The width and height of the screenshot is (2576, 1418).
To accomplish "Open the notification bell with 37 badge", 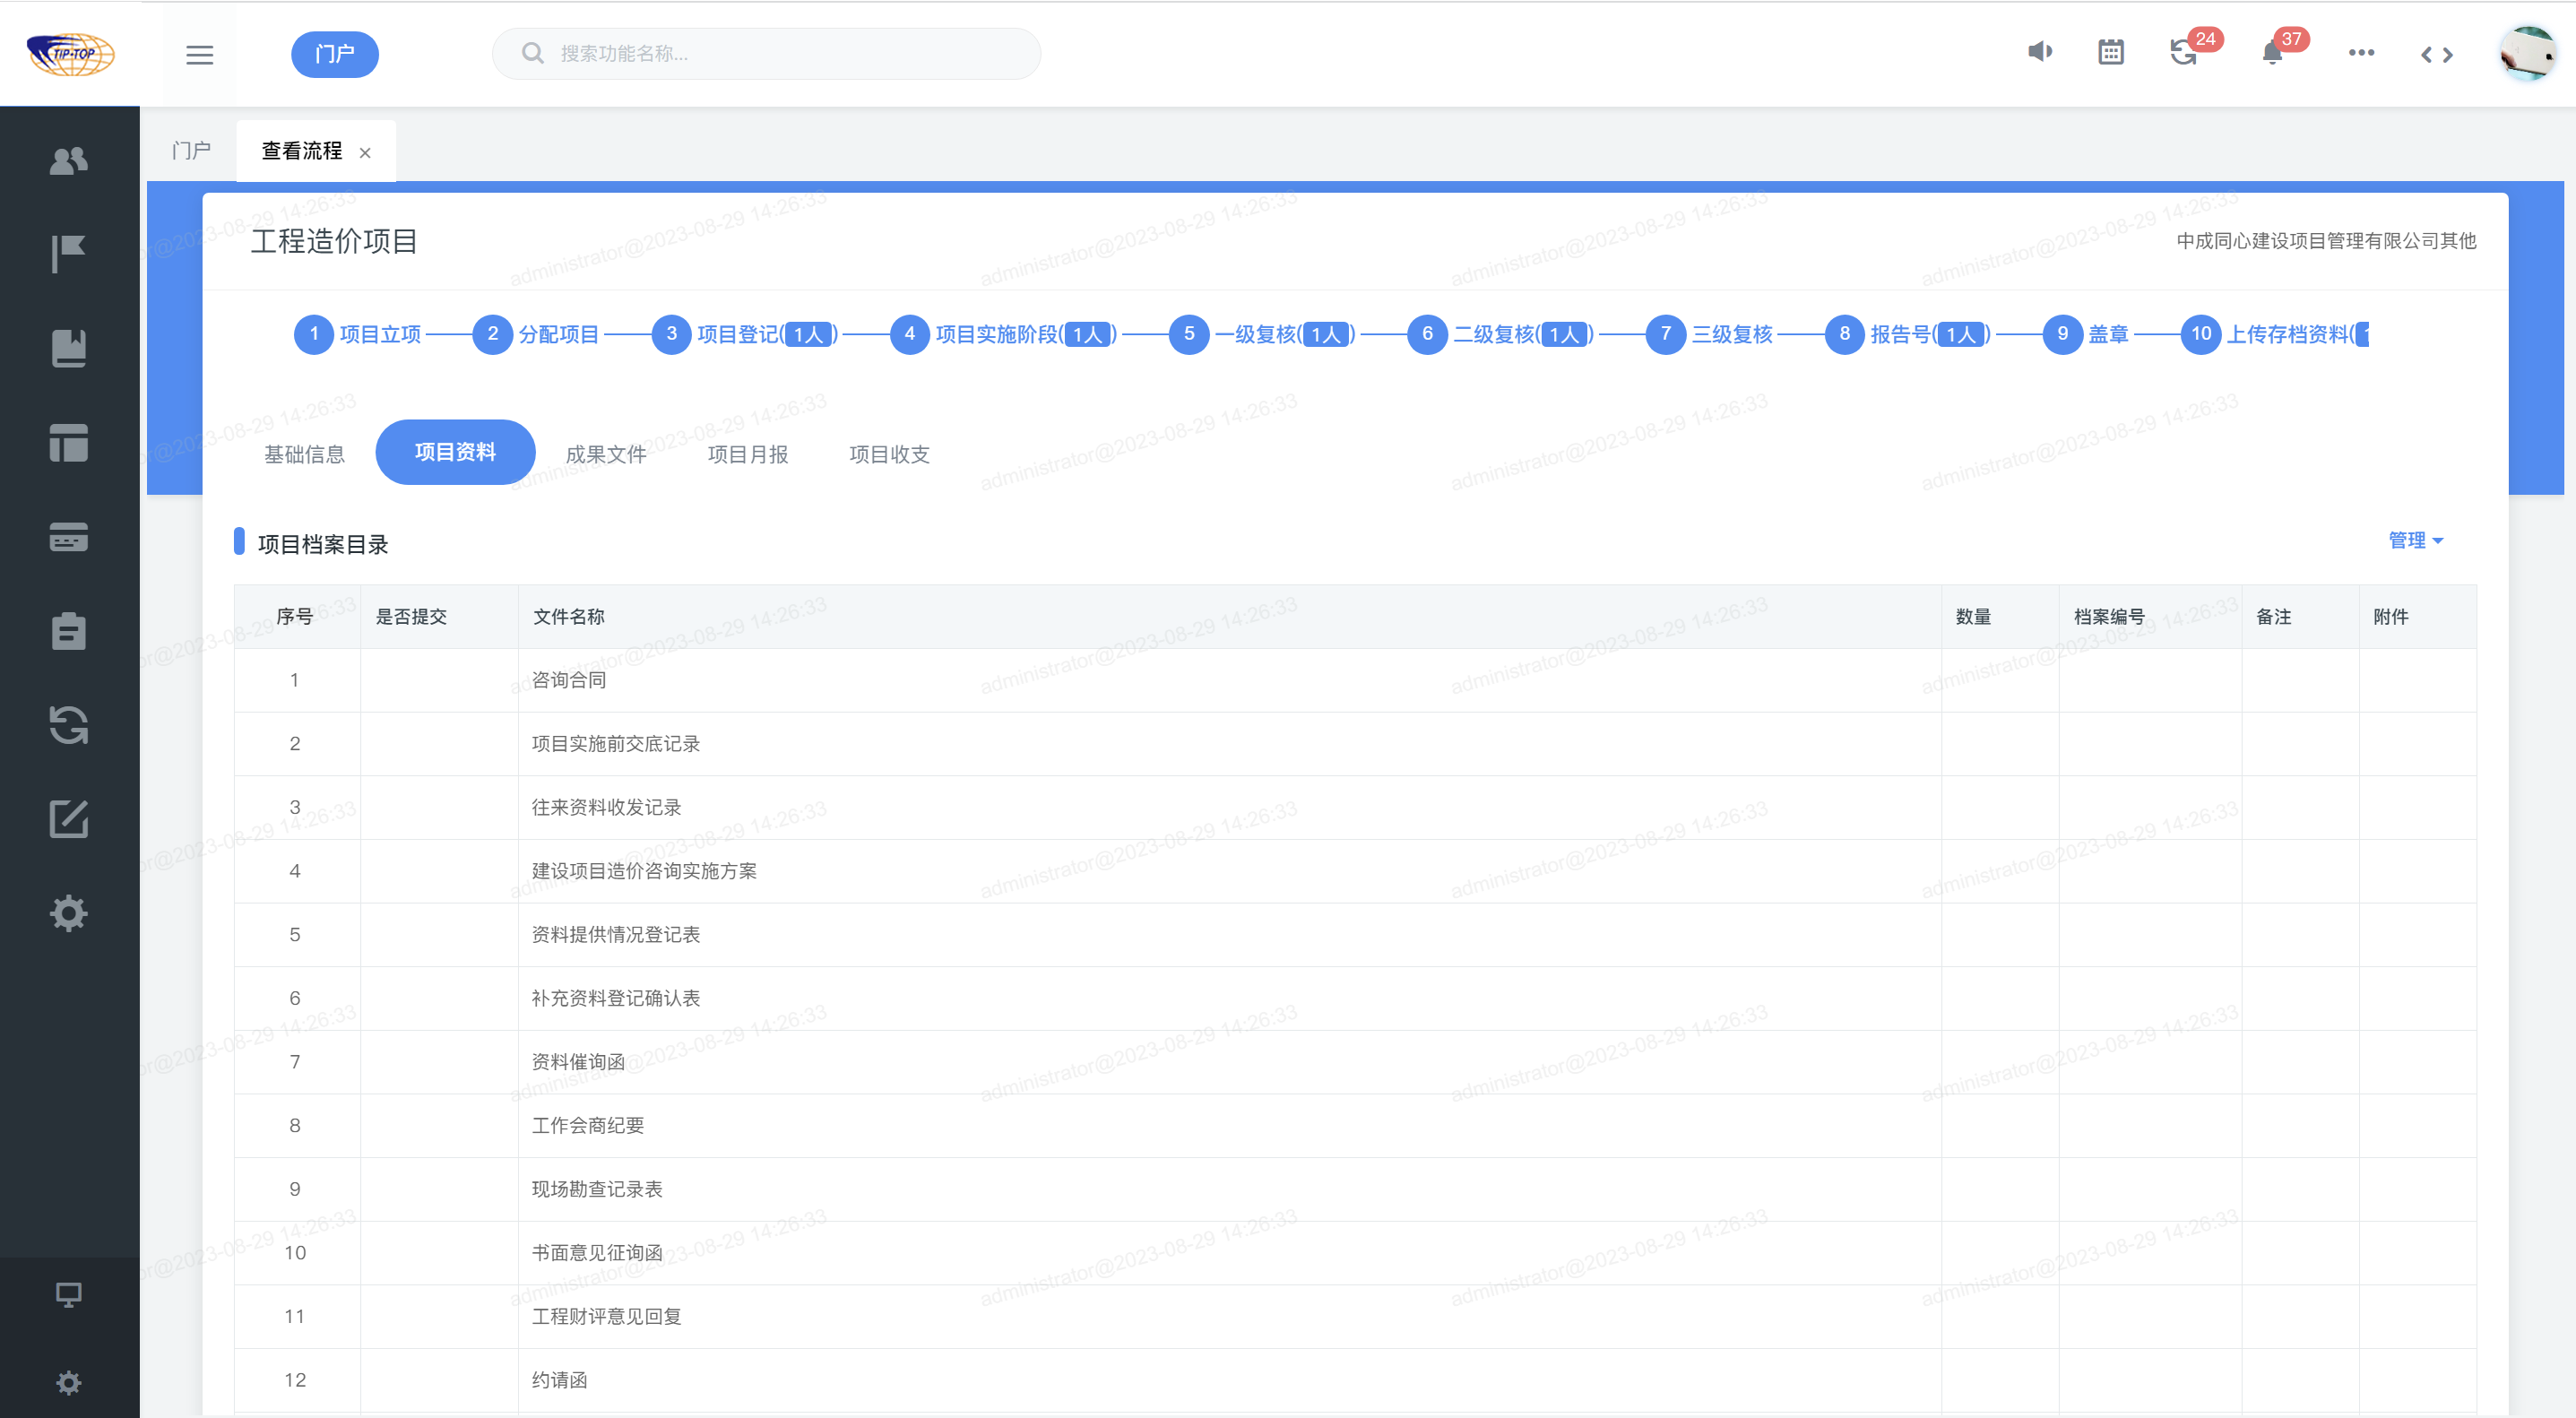I will [x=2272, y=52].
